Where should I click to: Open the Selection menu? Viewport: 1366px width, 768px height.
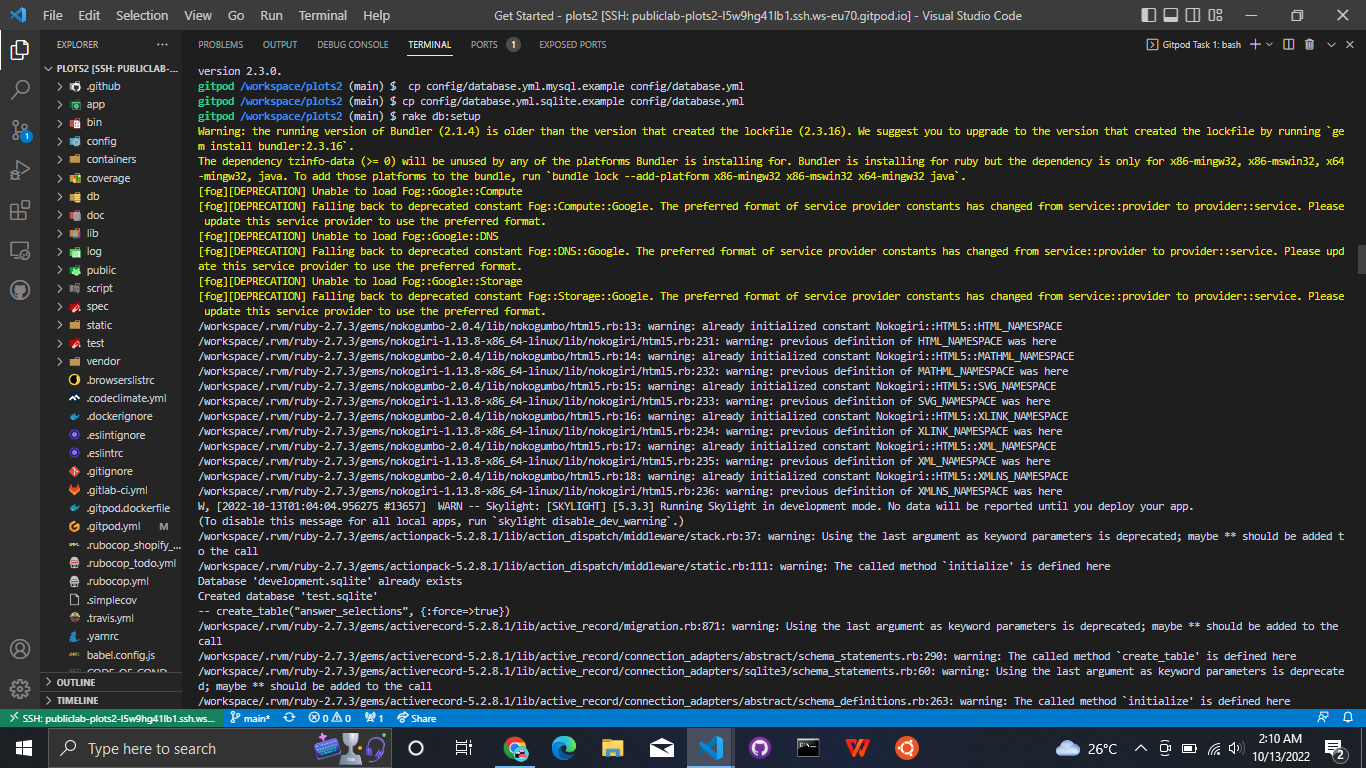coord(142,16)
